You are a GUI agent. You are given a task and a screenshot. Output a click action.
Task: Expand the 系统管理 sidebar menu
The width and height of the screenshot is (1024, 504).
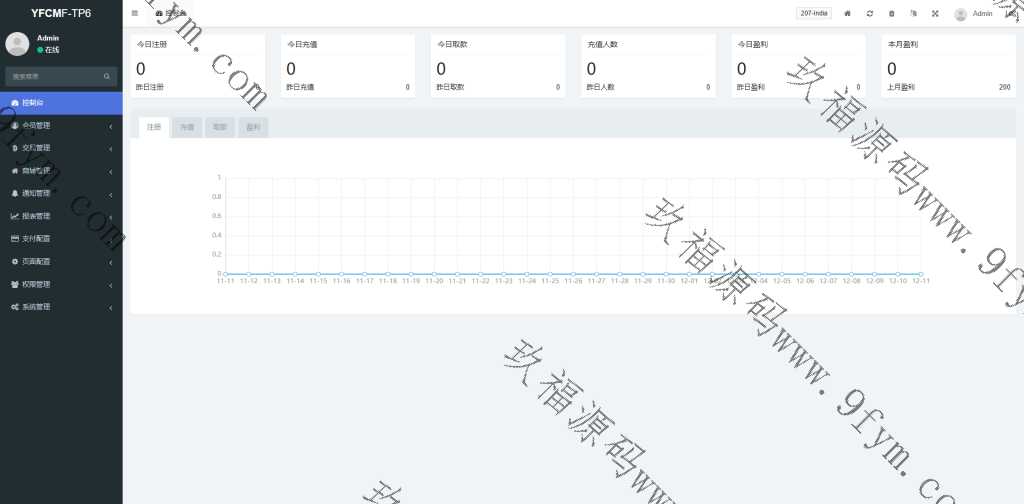point(60,307)
